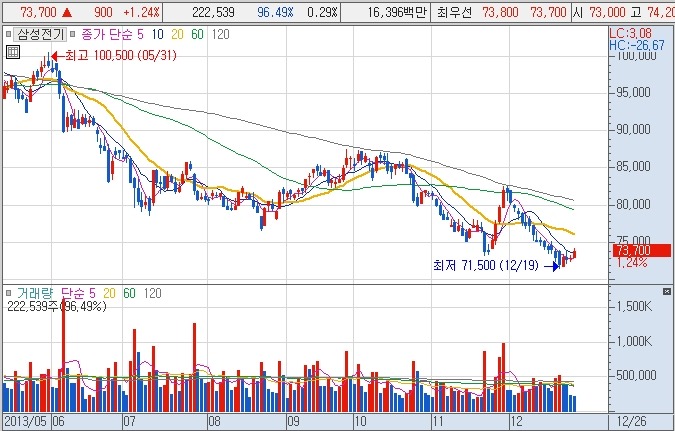Click the +1.24% change rate in top bar
Screen dimensions: 675x431
coord(141,12)
